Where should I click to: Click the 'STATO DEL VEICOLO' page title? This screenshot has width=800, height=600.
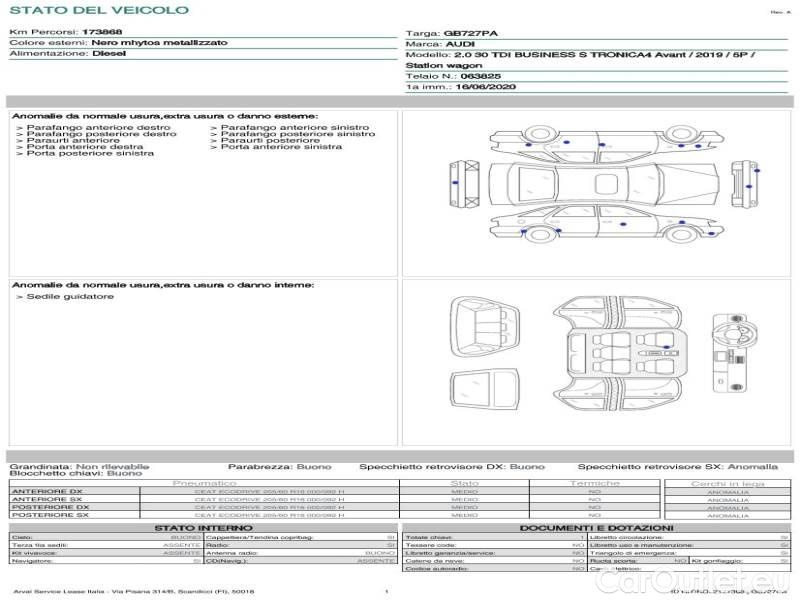(x=98, y=10)
